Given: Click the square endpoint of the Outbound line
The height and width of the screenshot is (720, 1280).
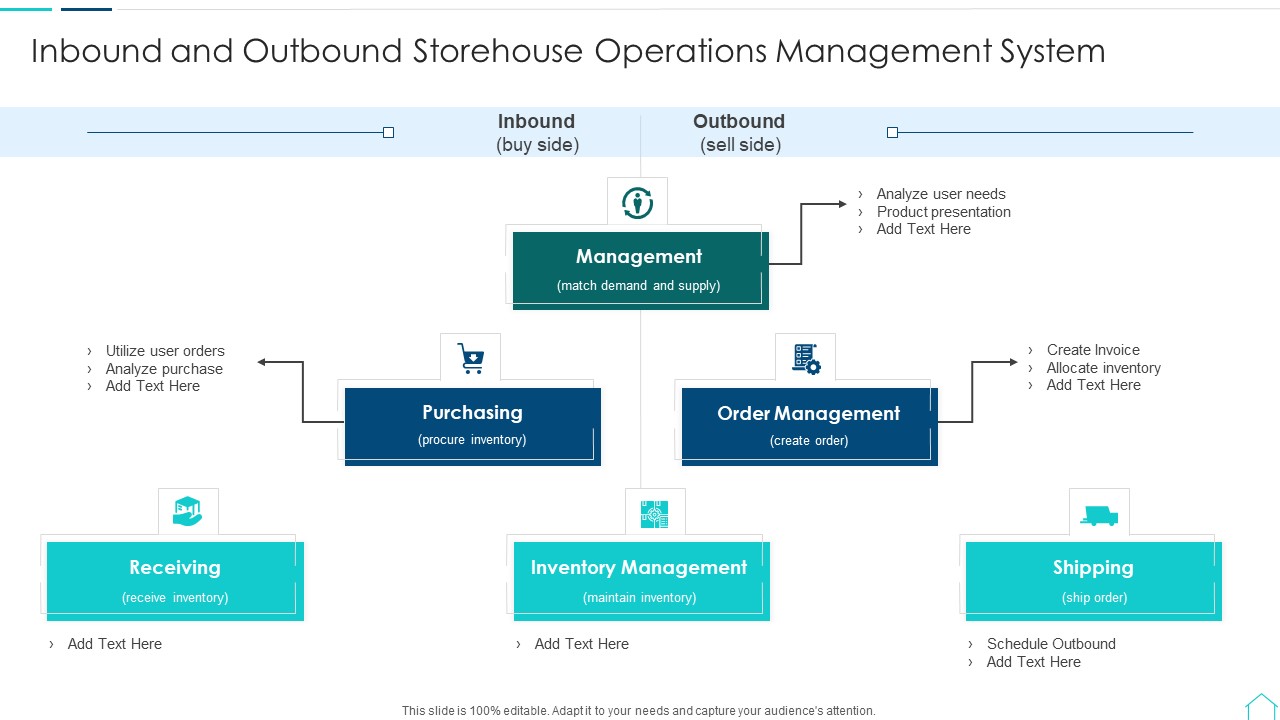Looking at the screenshot, I should 893,132.
